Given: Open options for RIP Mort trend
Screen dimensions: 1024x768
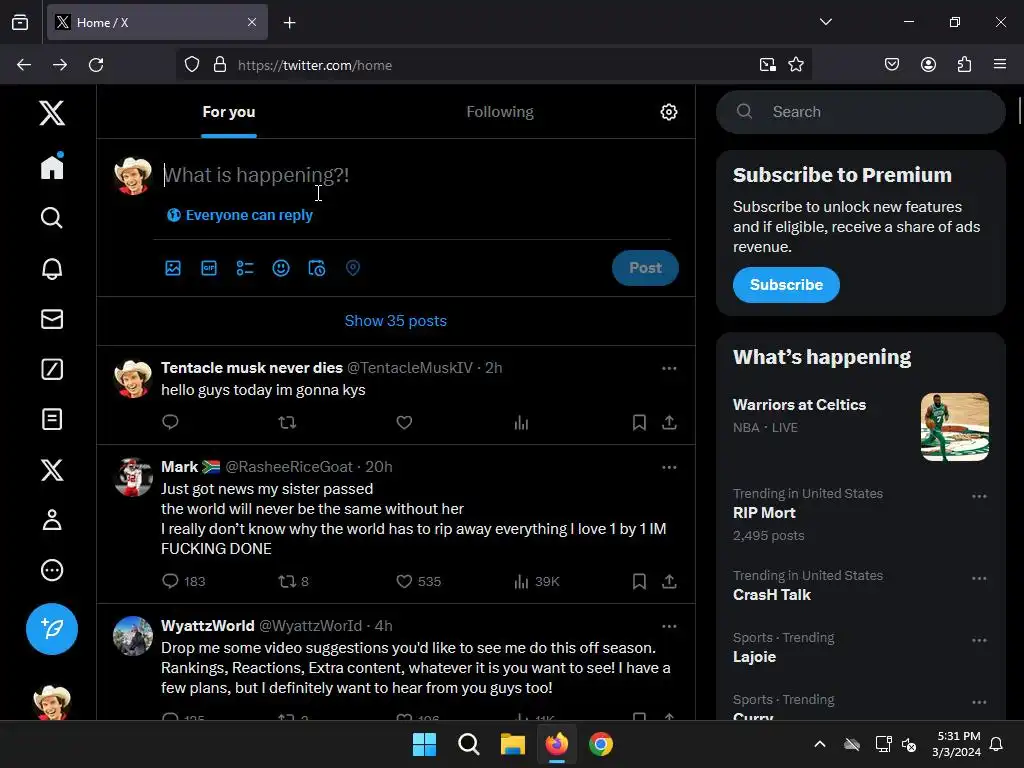Looking at the screenshot, I should [x=979, y=496].
